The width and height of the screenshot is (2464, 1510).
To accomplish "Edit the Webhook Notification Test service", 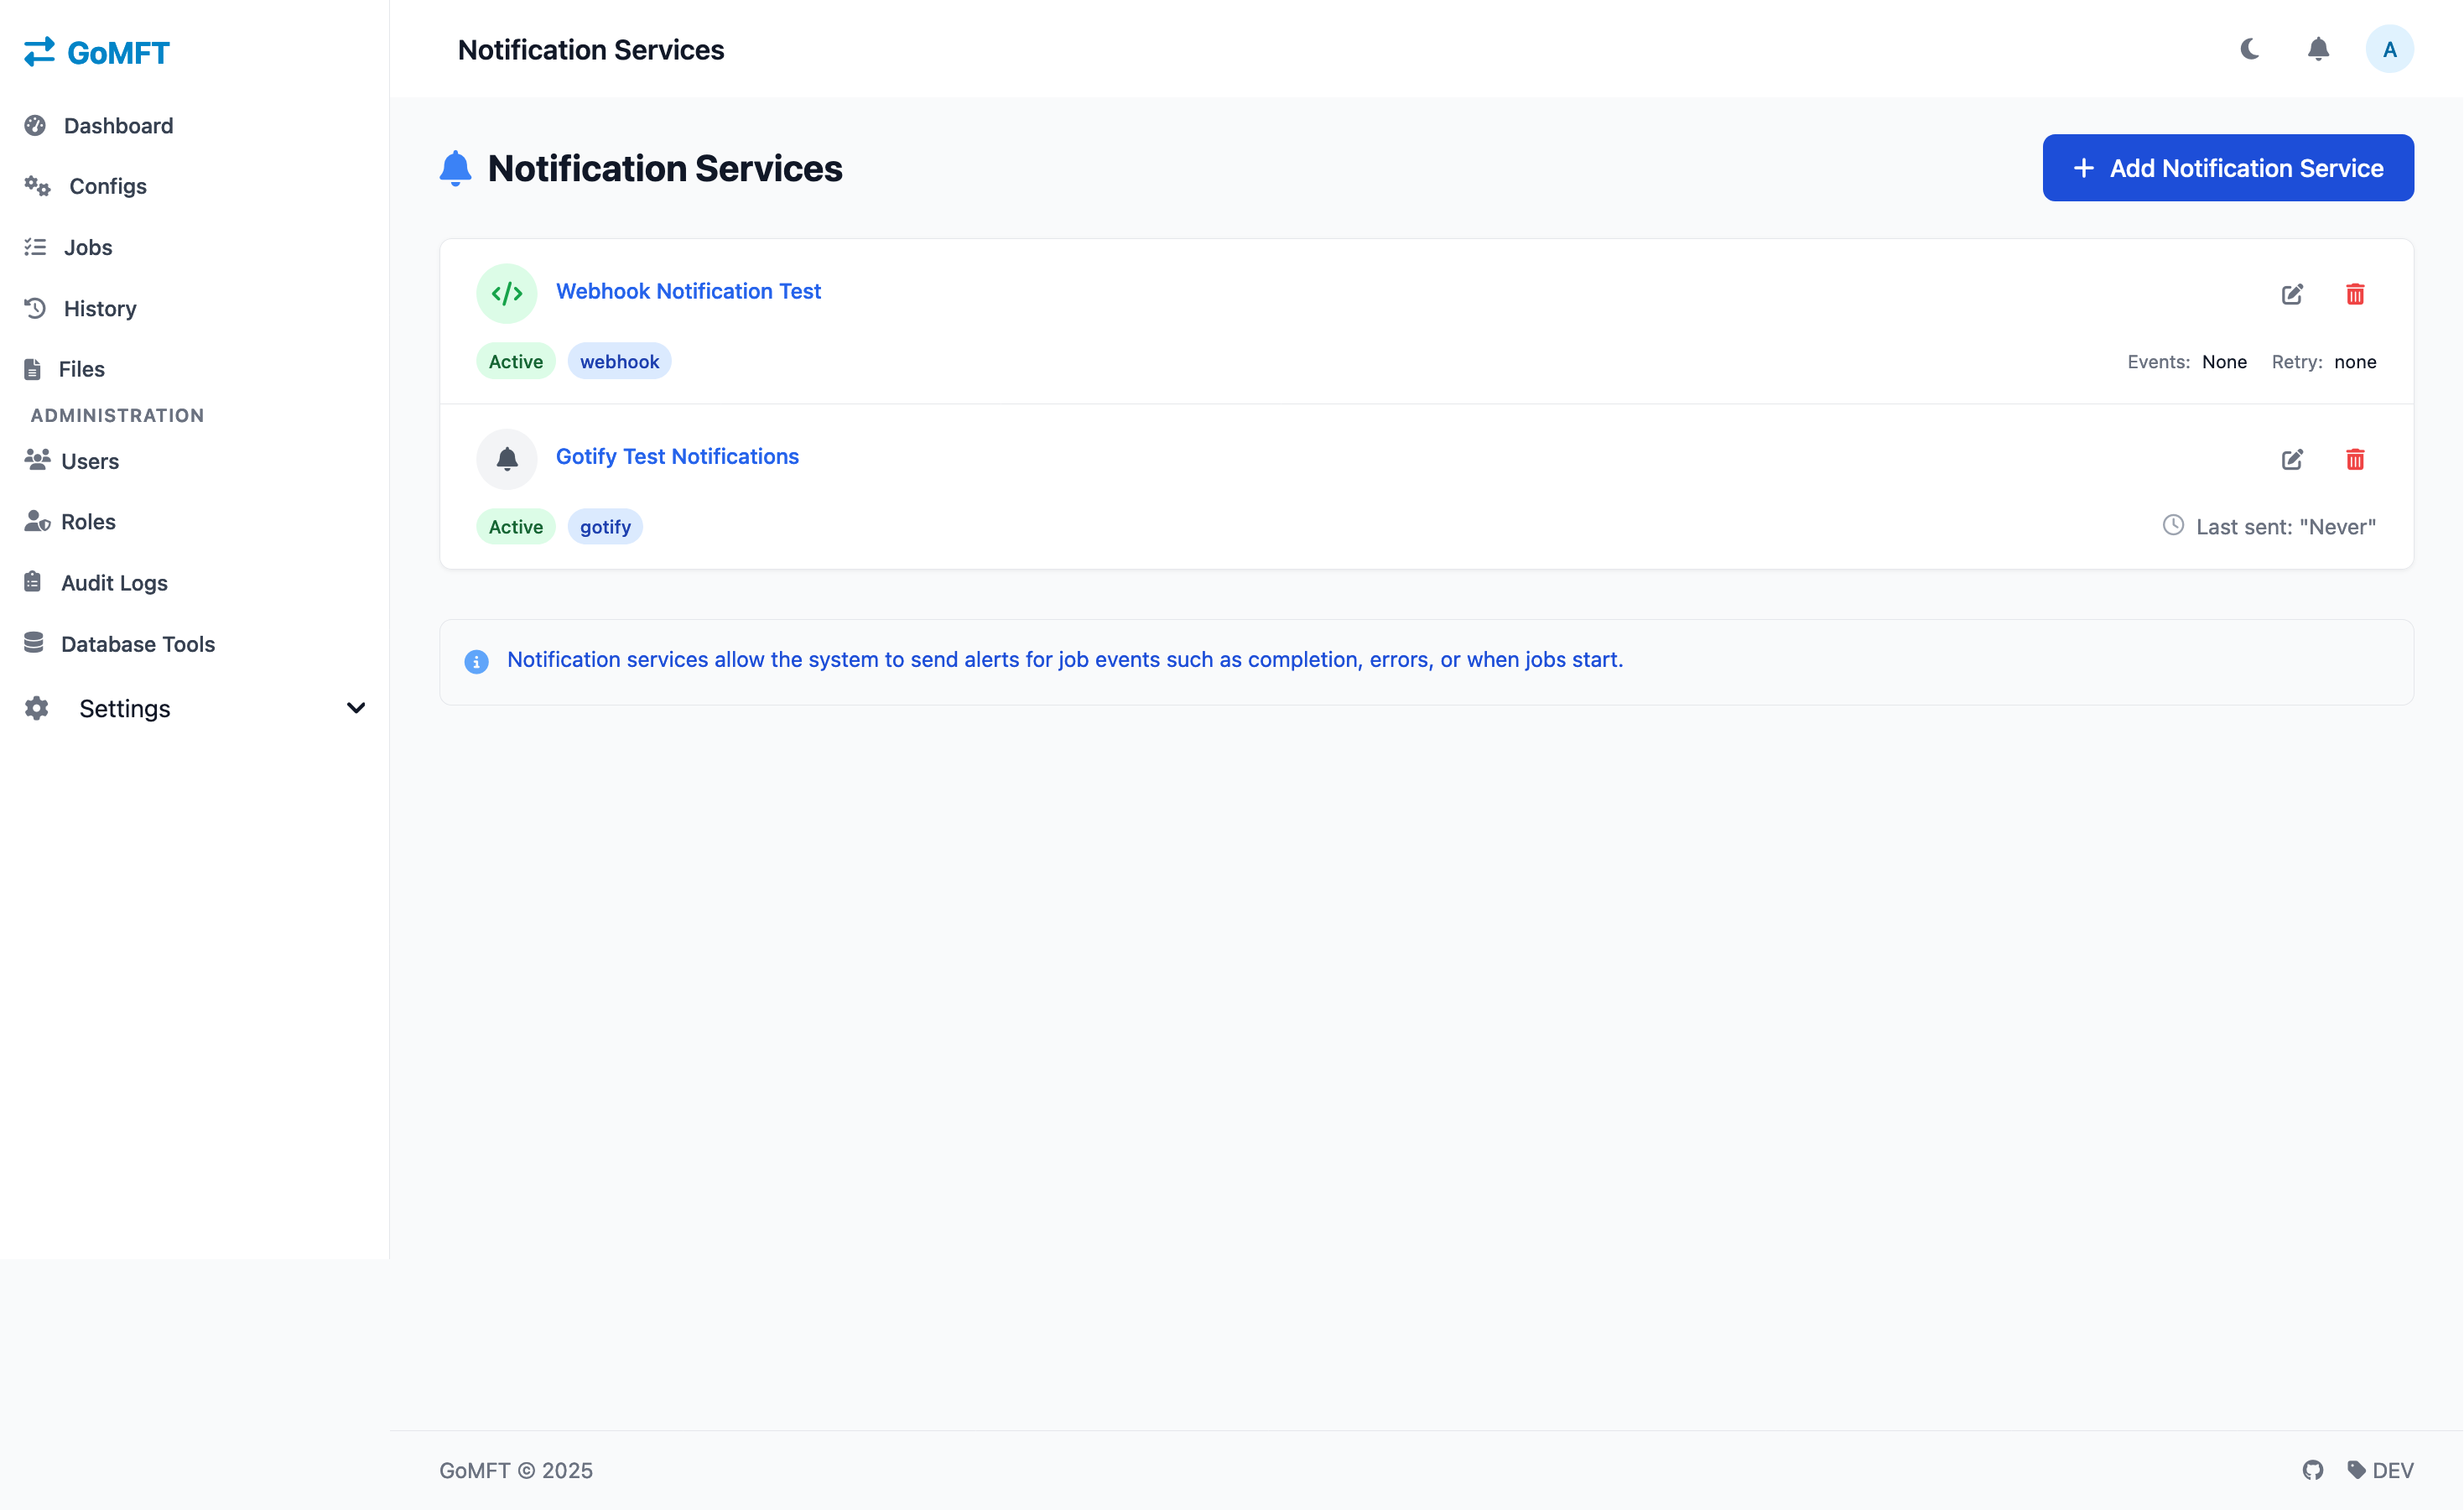I will coord(2292,294).
